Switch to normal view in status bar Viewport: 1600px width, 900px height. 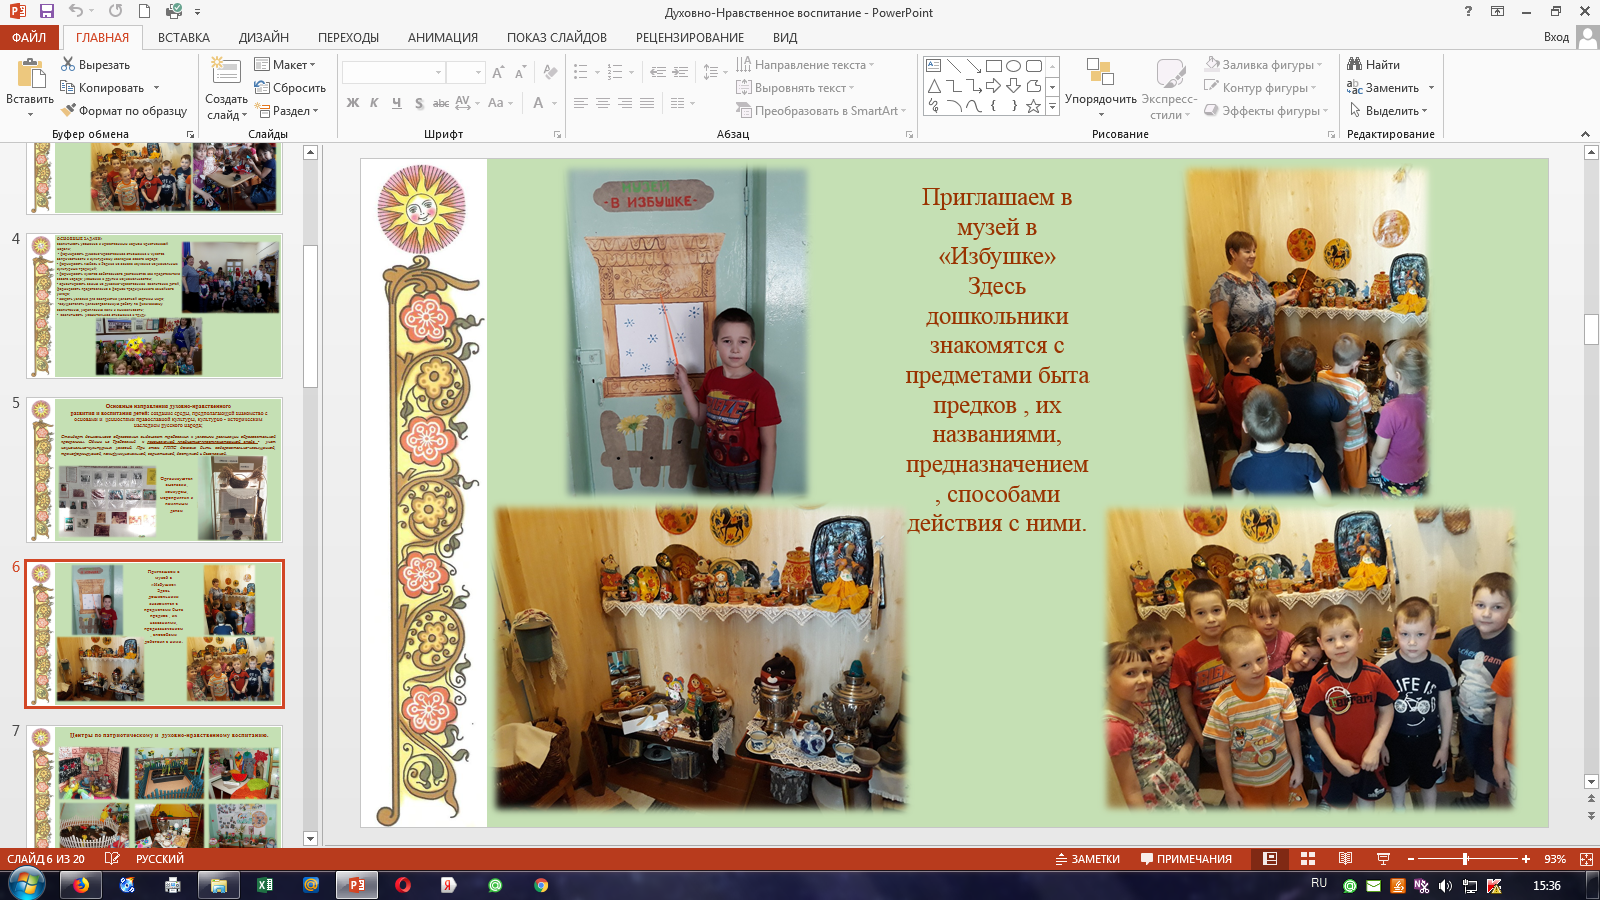tap(1270, 859)
